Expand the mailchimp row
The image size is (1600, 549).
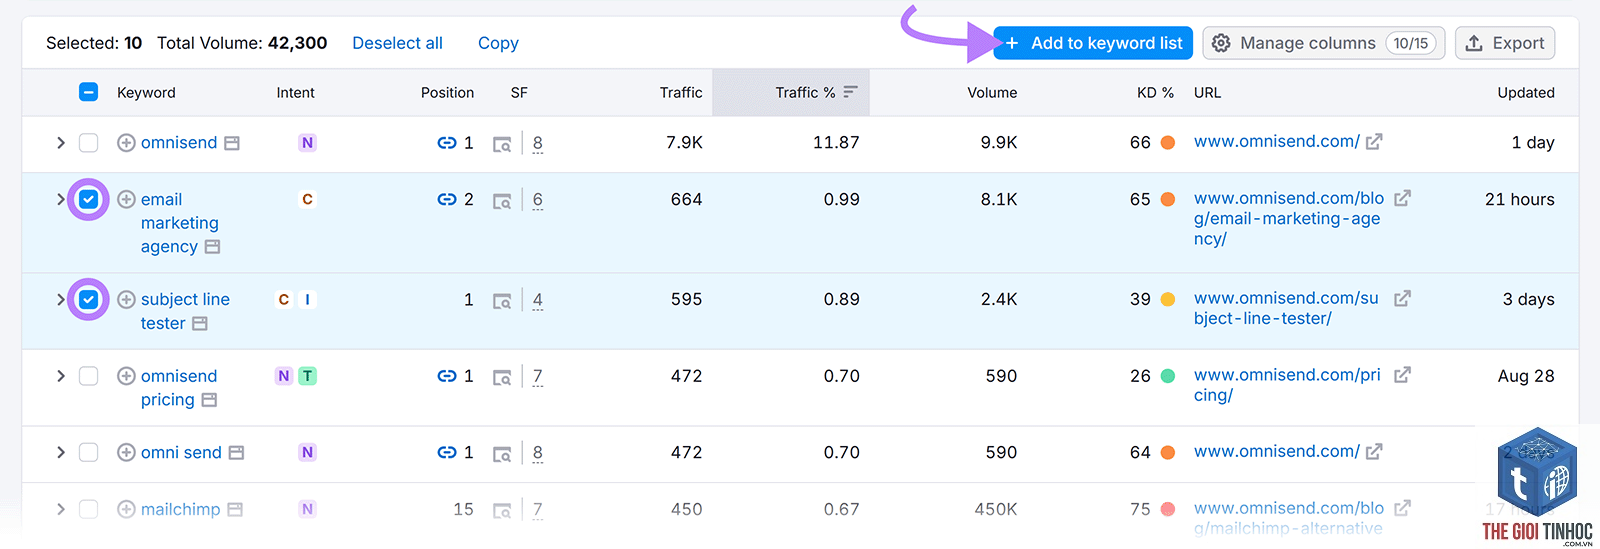tap(61, 509)
